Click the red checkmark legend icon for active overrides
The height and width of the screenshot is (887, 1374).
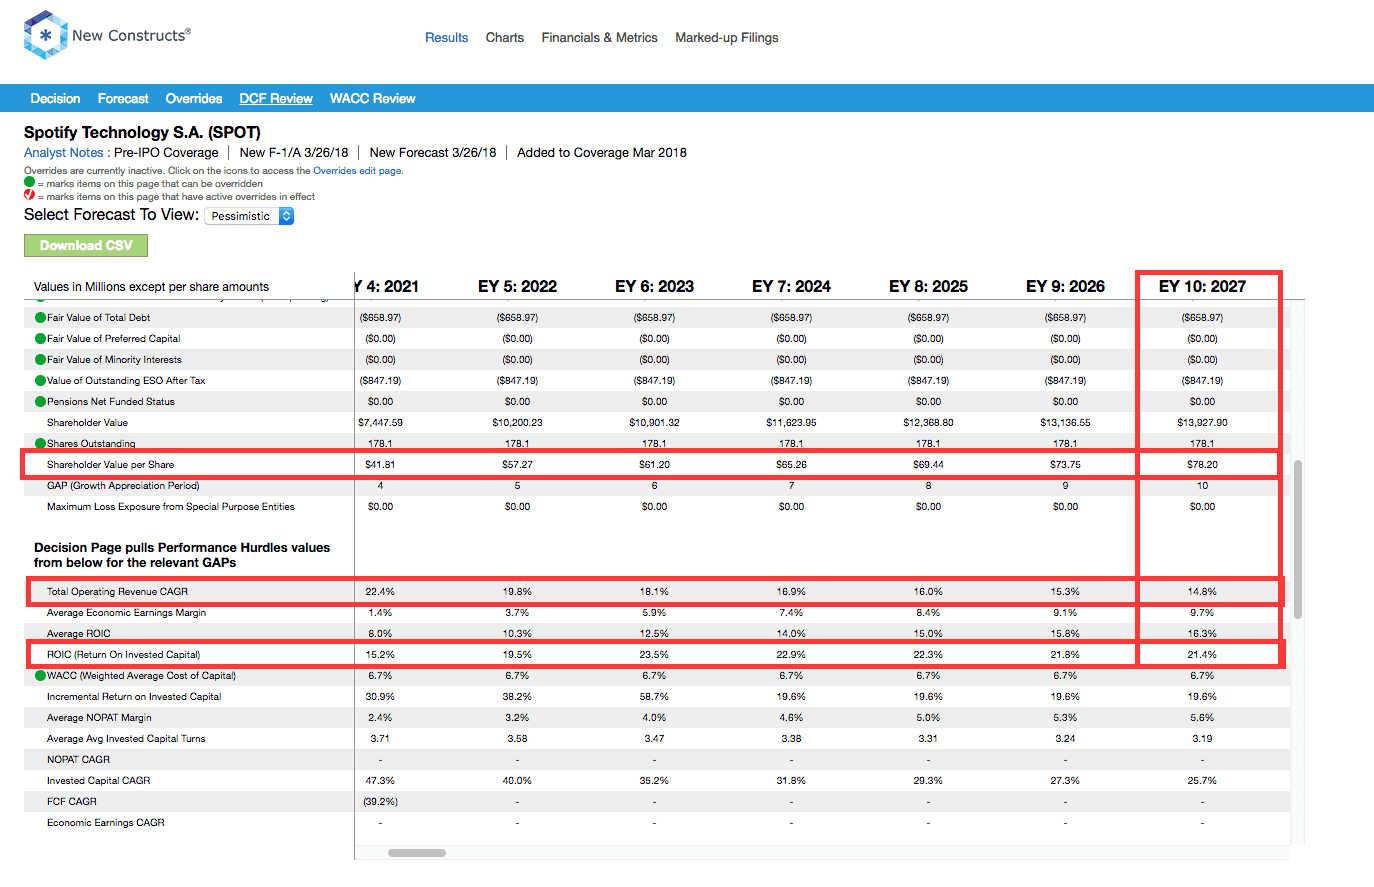[29, 196]
